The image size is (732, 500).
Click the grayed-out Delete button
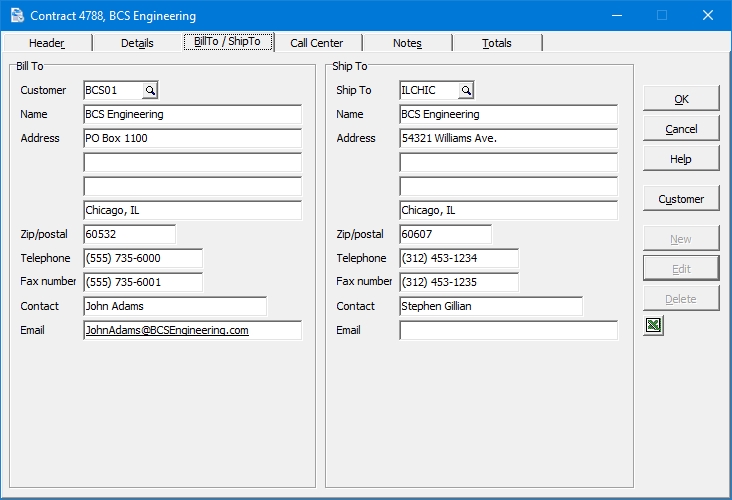[x=681, y=299]
